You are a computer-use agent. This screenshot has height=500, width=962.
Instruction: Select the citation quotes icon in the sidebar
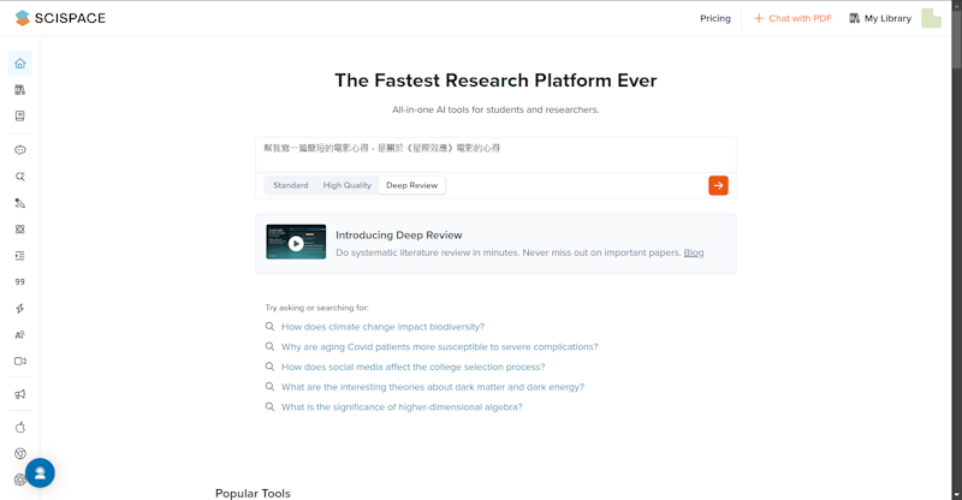click(x=20, y=282)
